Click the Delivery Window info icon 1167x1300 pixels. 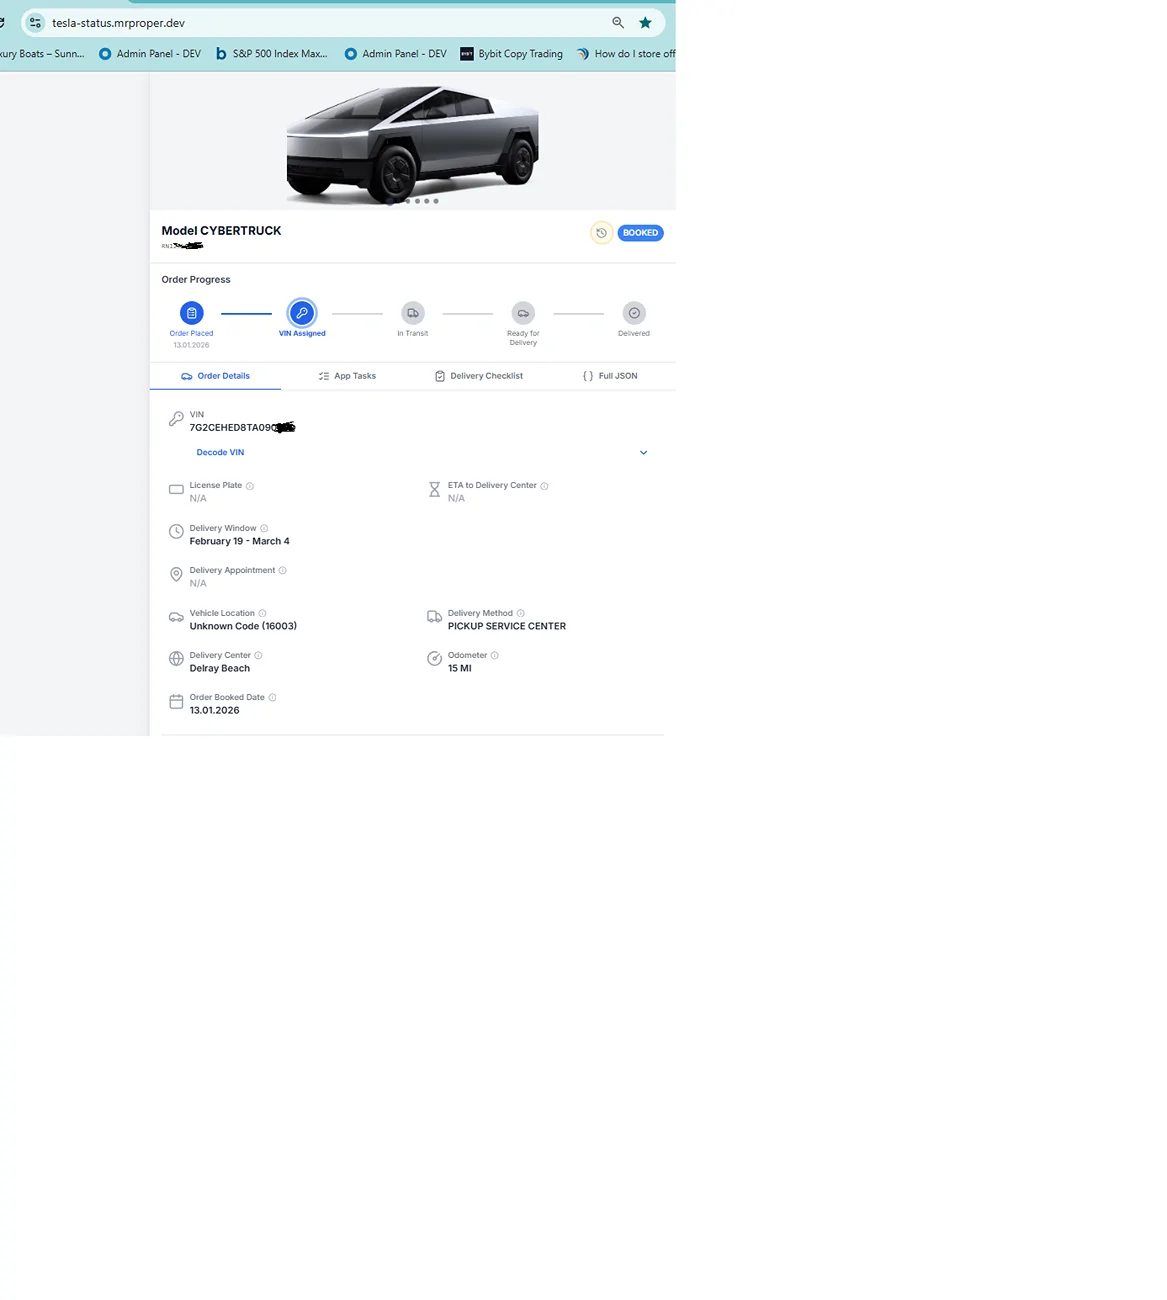[264, 528]
